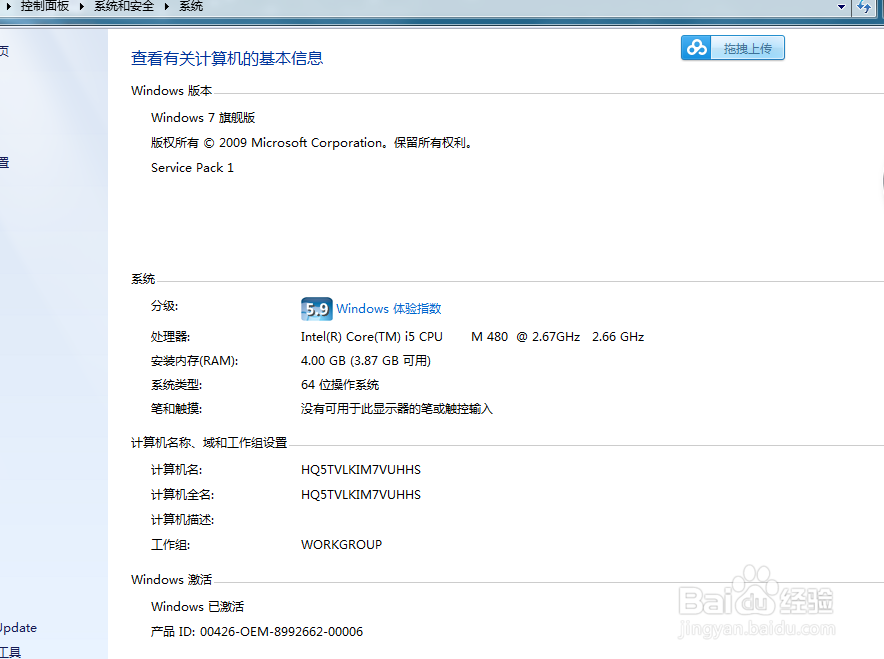The width and height of the screenshot is (884, 659).
Task: Click the 工作组 label
Action: tap(171, 545)
